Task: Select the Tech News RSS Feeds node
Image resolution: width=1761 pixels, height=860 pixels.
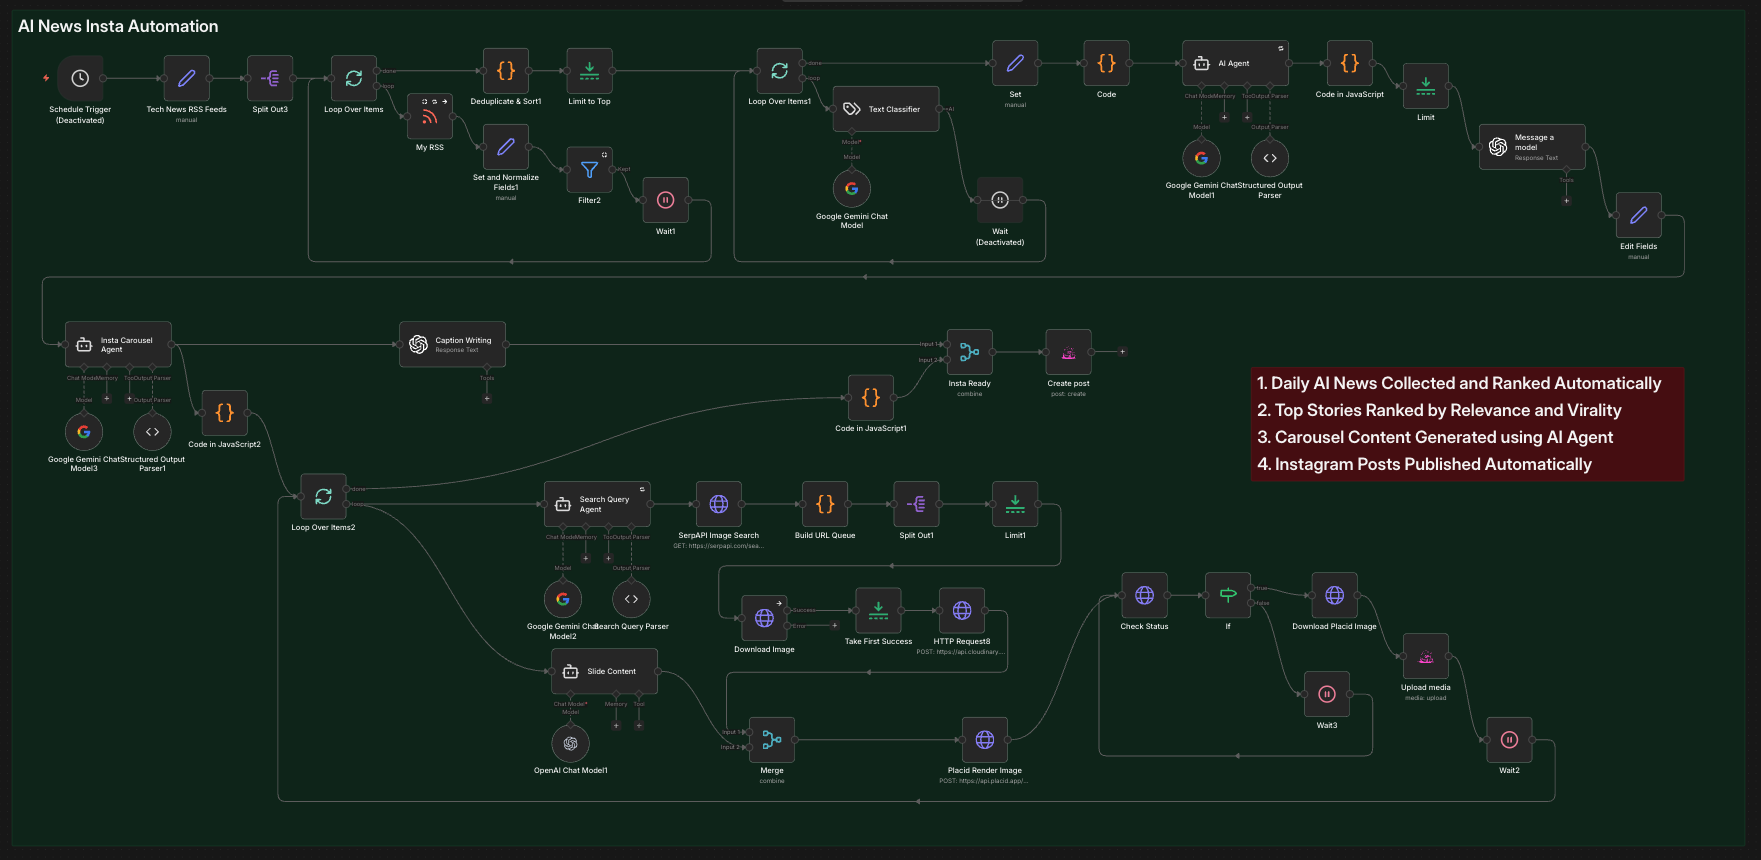Action: pyautogui.click(x=186, y=78)
